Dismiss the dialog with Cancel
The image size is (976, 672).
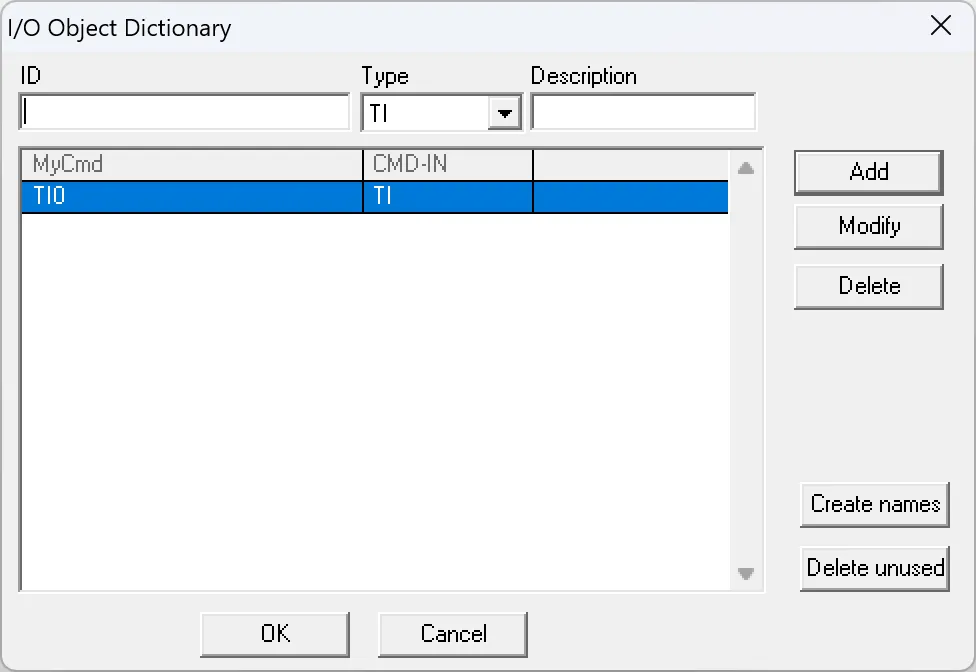(x=452, y=633)
